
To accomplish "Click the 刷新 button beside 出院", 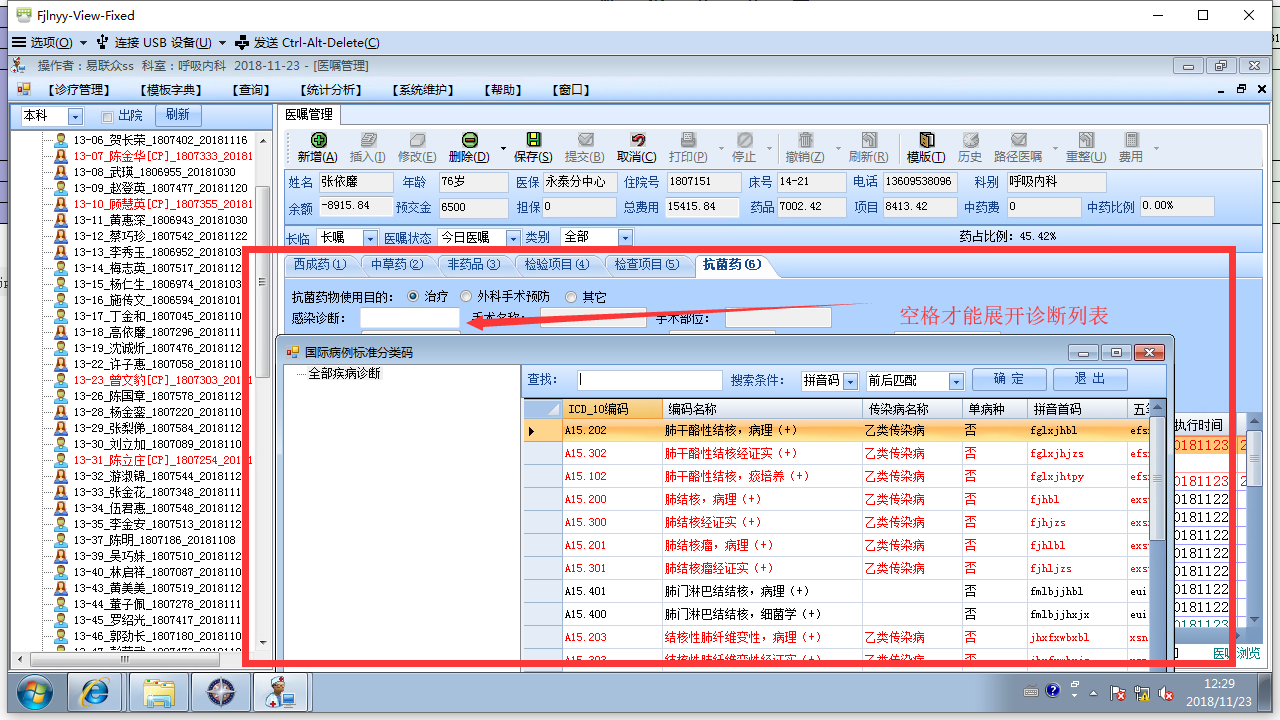I will pyautogui.click(x=177, y=116).
